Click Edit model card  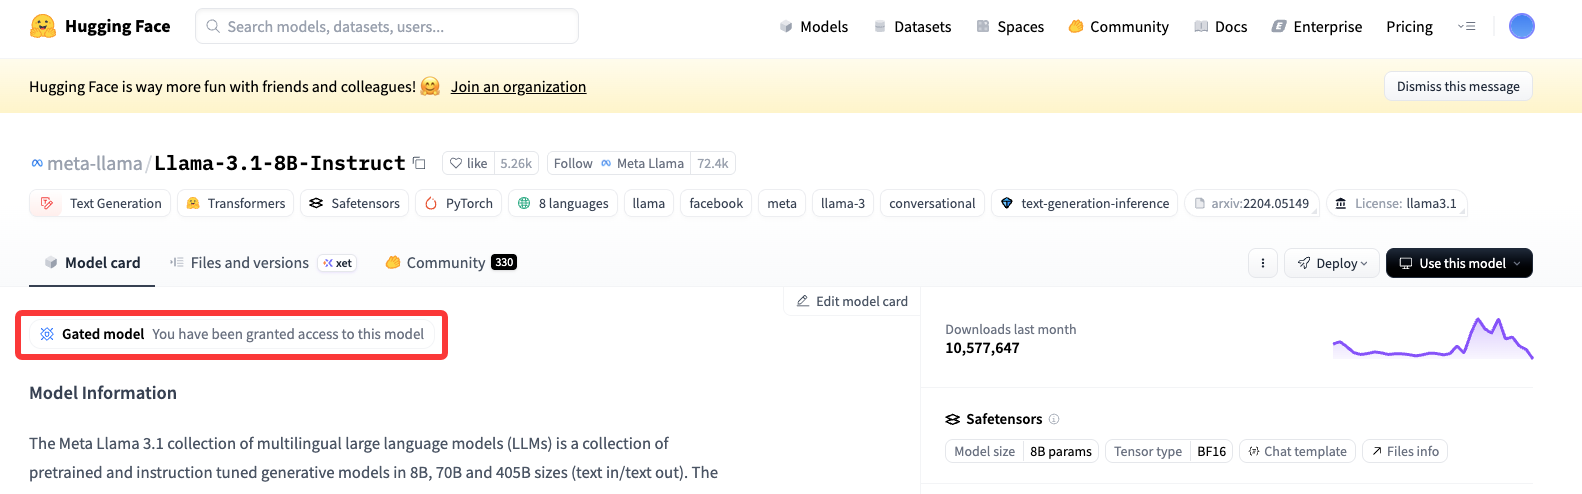(852, 301)
